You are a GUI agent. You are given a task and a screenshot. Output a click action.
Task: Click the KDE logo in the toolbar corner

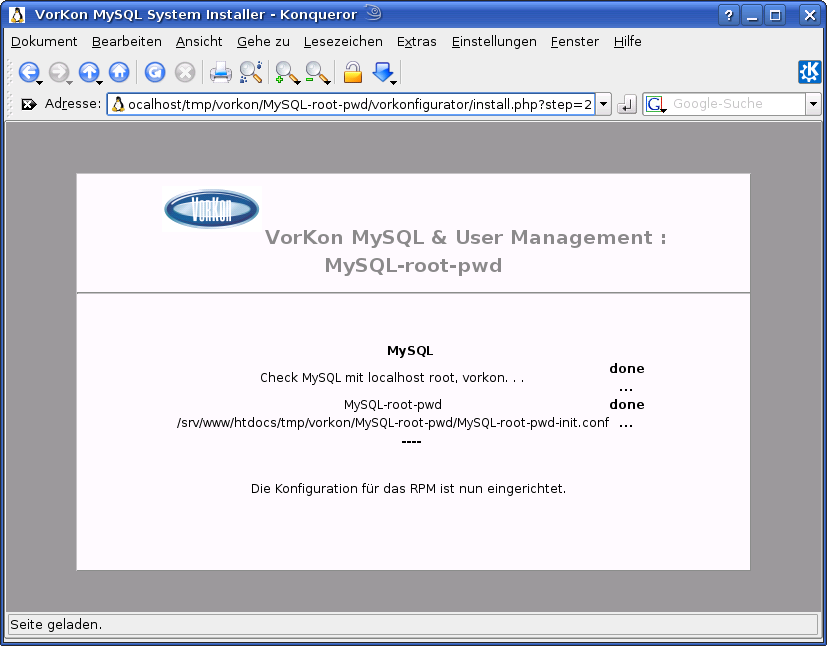click(810, 71)
